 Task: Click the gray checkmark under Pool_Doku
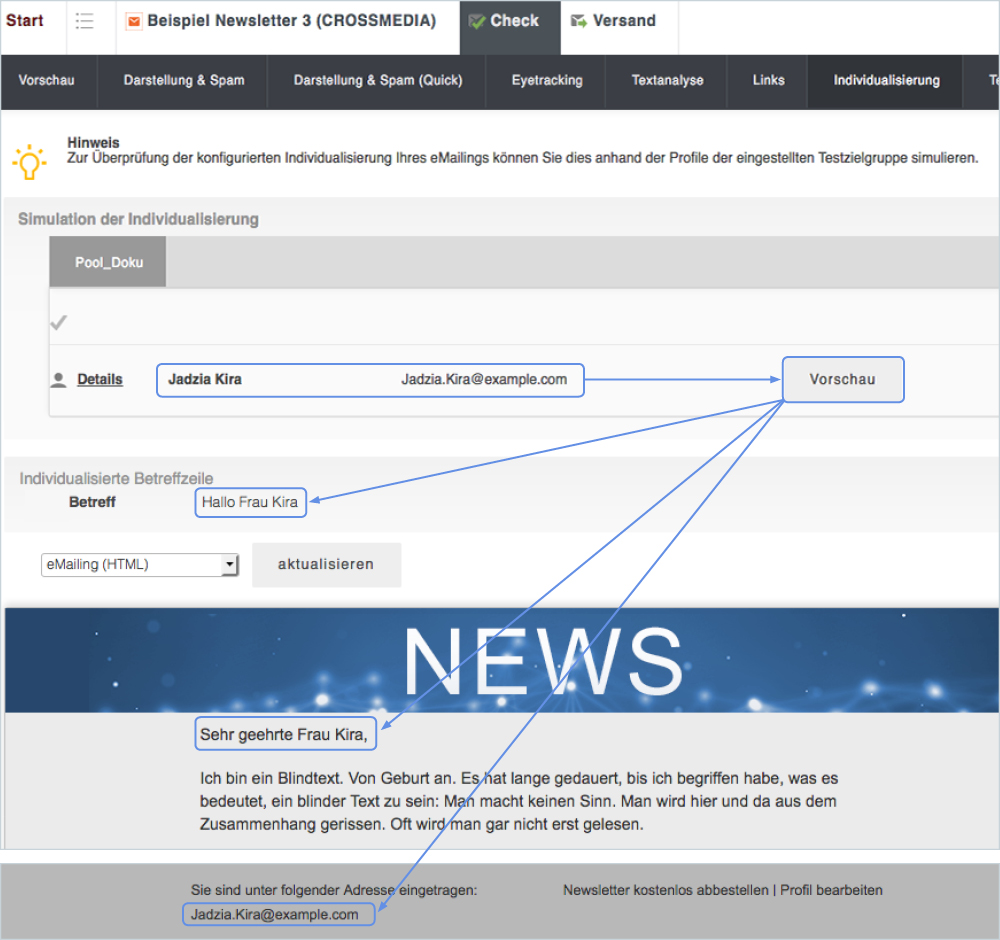59,322
